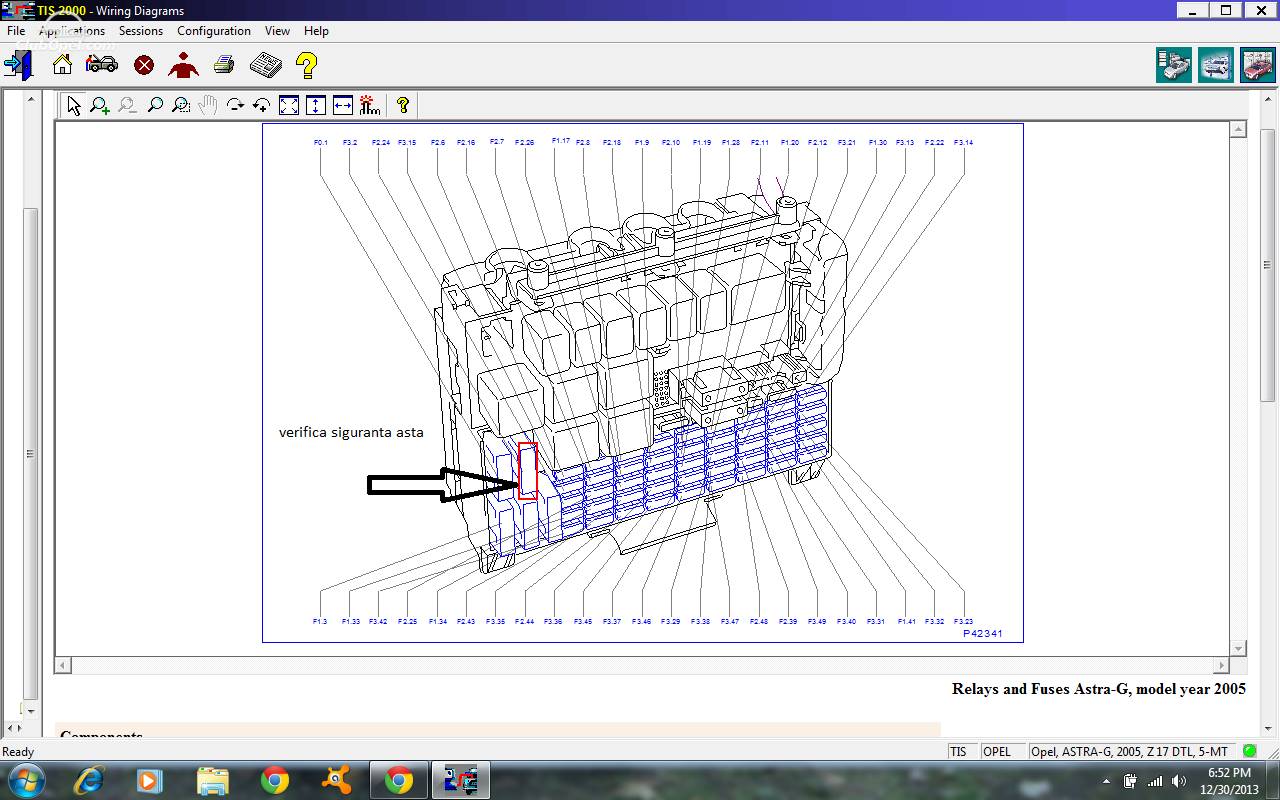Open the Sessions menu
Screen dimensions: 1280x800
click(x=141, y=31)
